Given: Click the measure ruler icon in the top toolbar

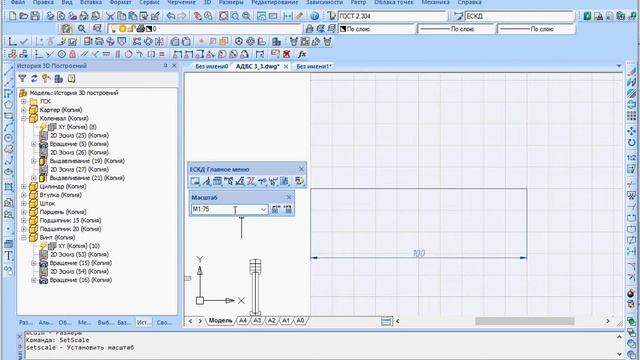Looking at the screenshot, I should (x=299, y=16).
